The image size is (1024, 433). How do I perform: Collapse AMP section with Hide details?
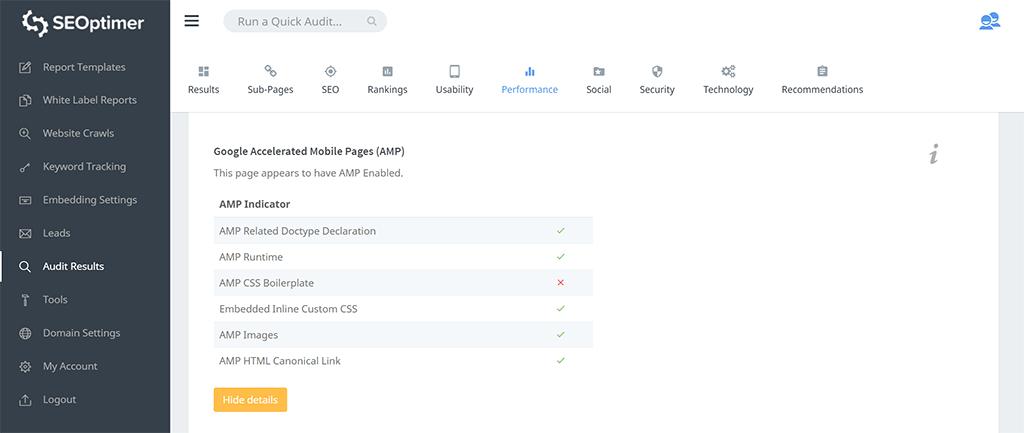(250, 399)
